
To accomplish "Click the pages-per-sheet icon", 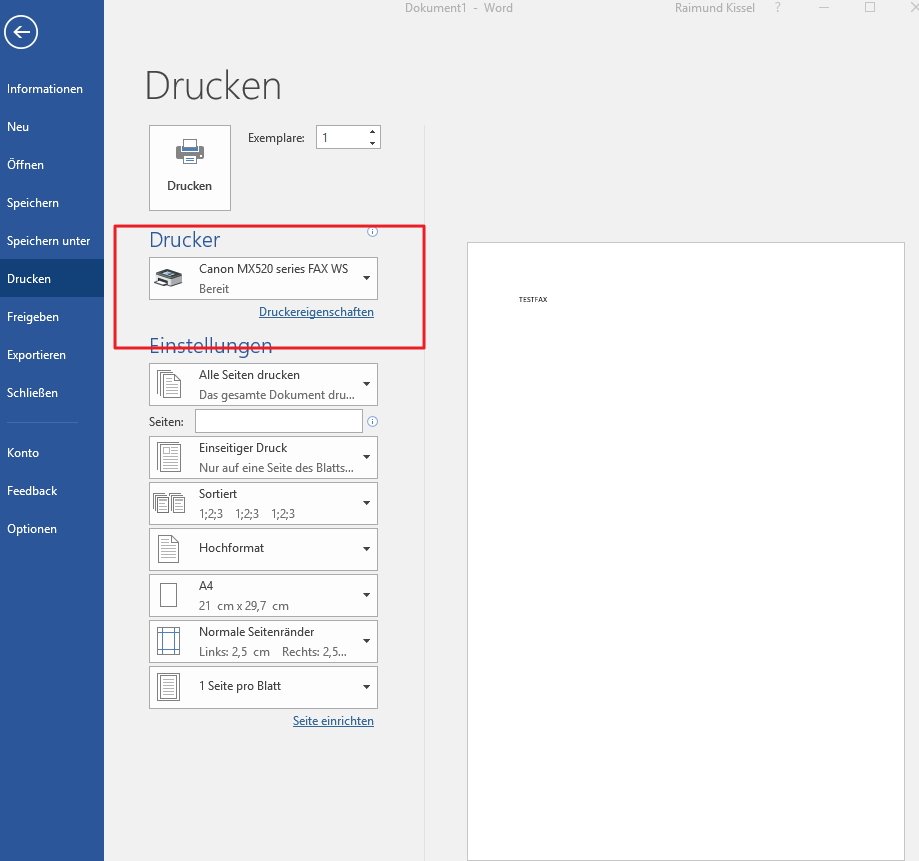I will (169, 687).
